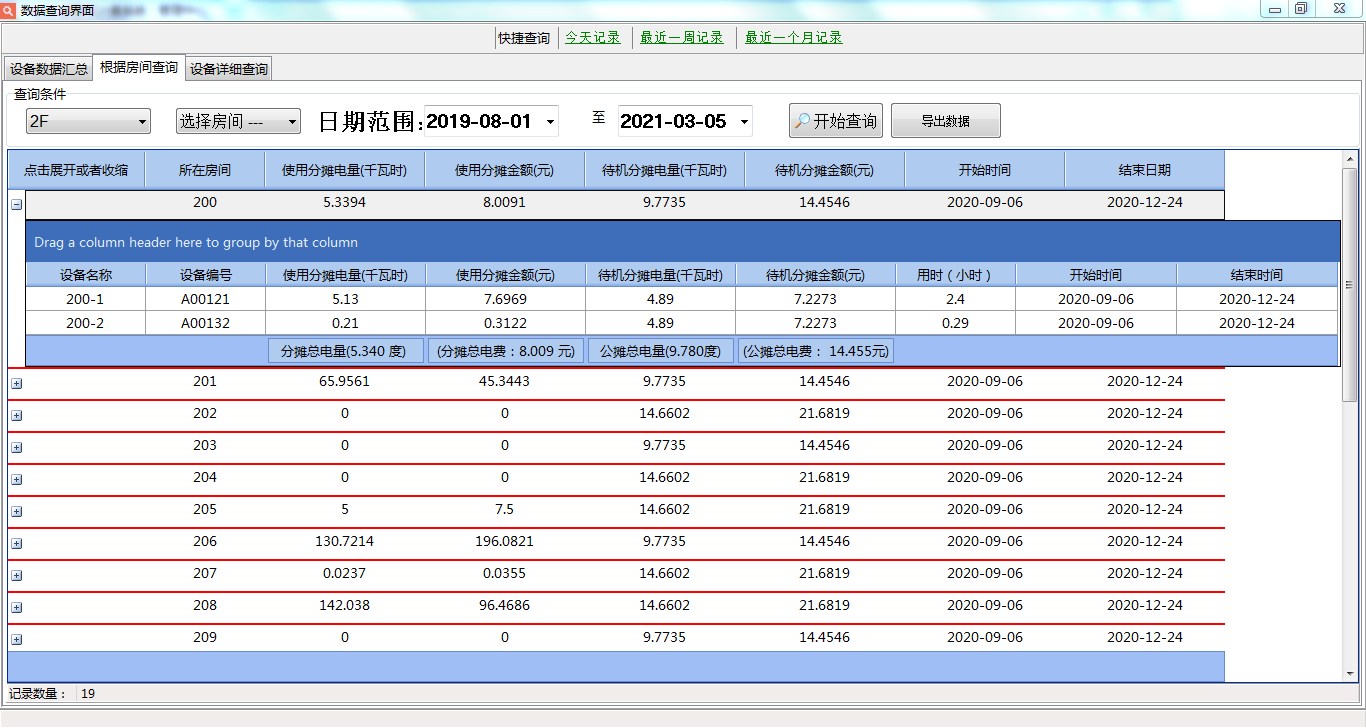Click the vertical scrollbar up arrow

[1349, 160]
